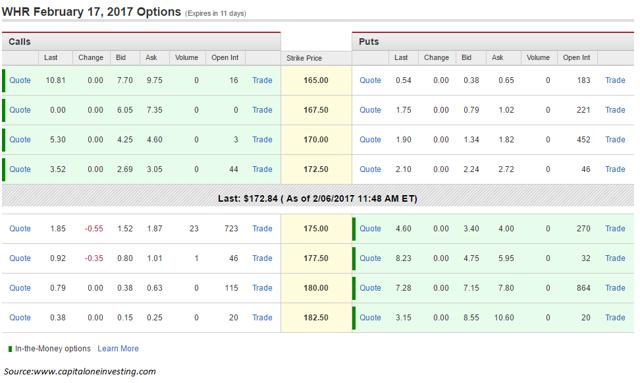Click the Puts section header
The width and height of the screenshot is (640, 383).
(493, 42)
